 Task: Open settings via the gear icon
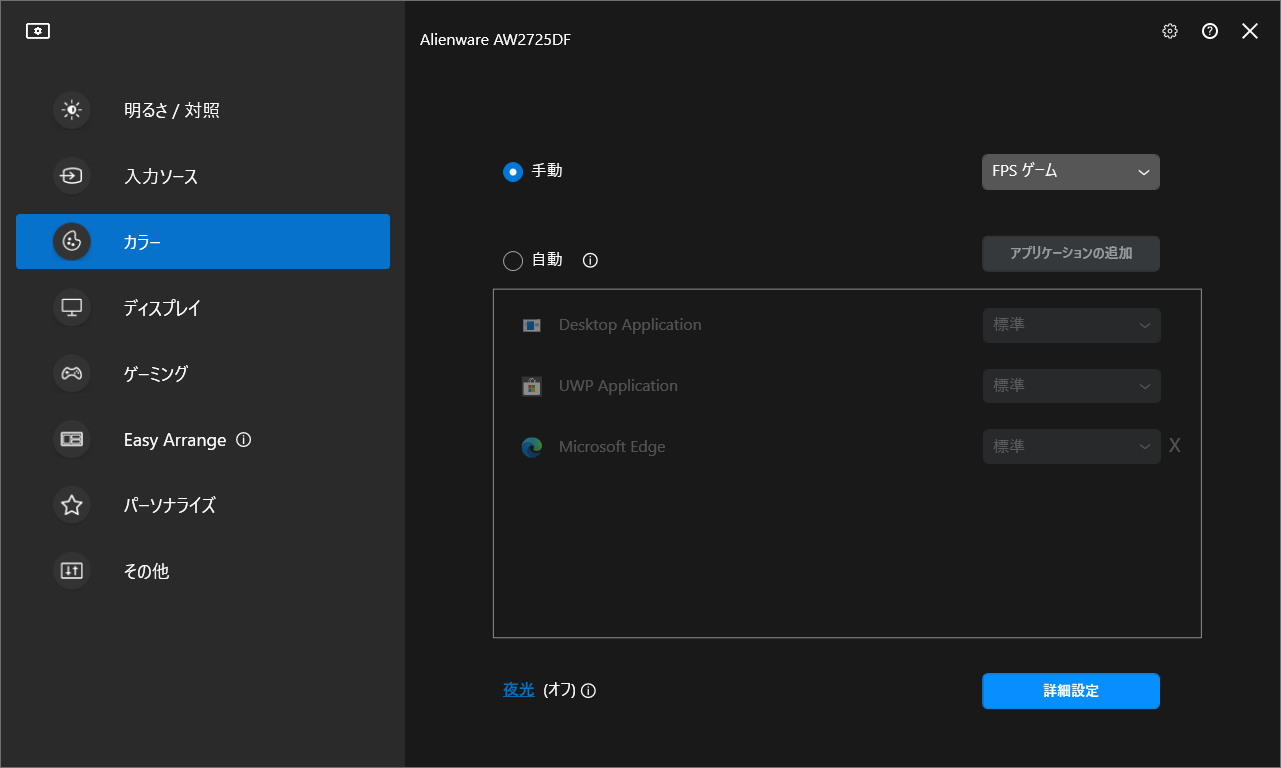coord(1170,31)
